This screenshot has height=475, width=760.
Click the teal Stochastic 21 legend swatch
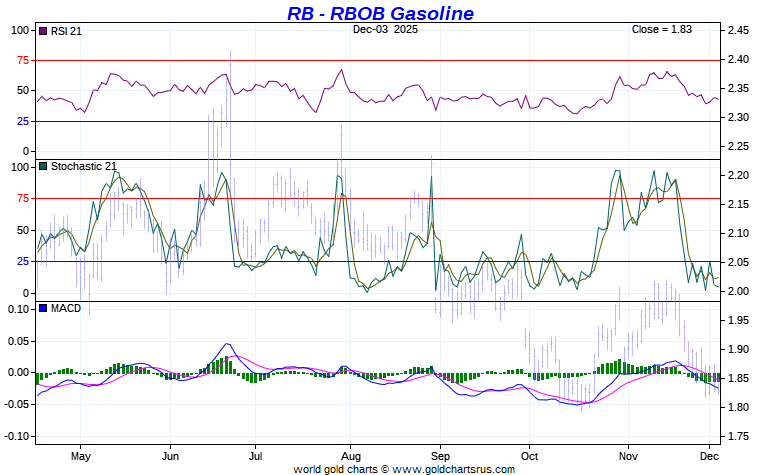pyautogui.click(x=42, y=166)
